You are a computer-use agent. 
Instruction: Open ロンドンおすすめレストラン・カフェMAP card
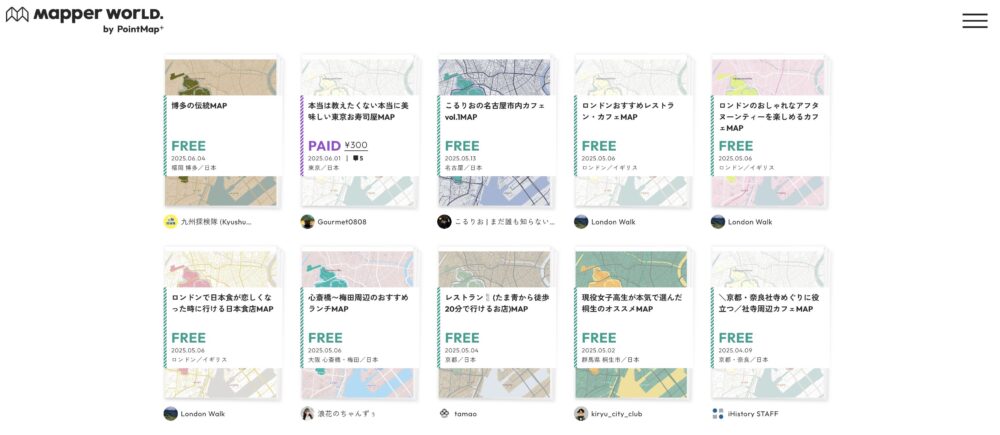pyautogui.click(x=632, y=133)
